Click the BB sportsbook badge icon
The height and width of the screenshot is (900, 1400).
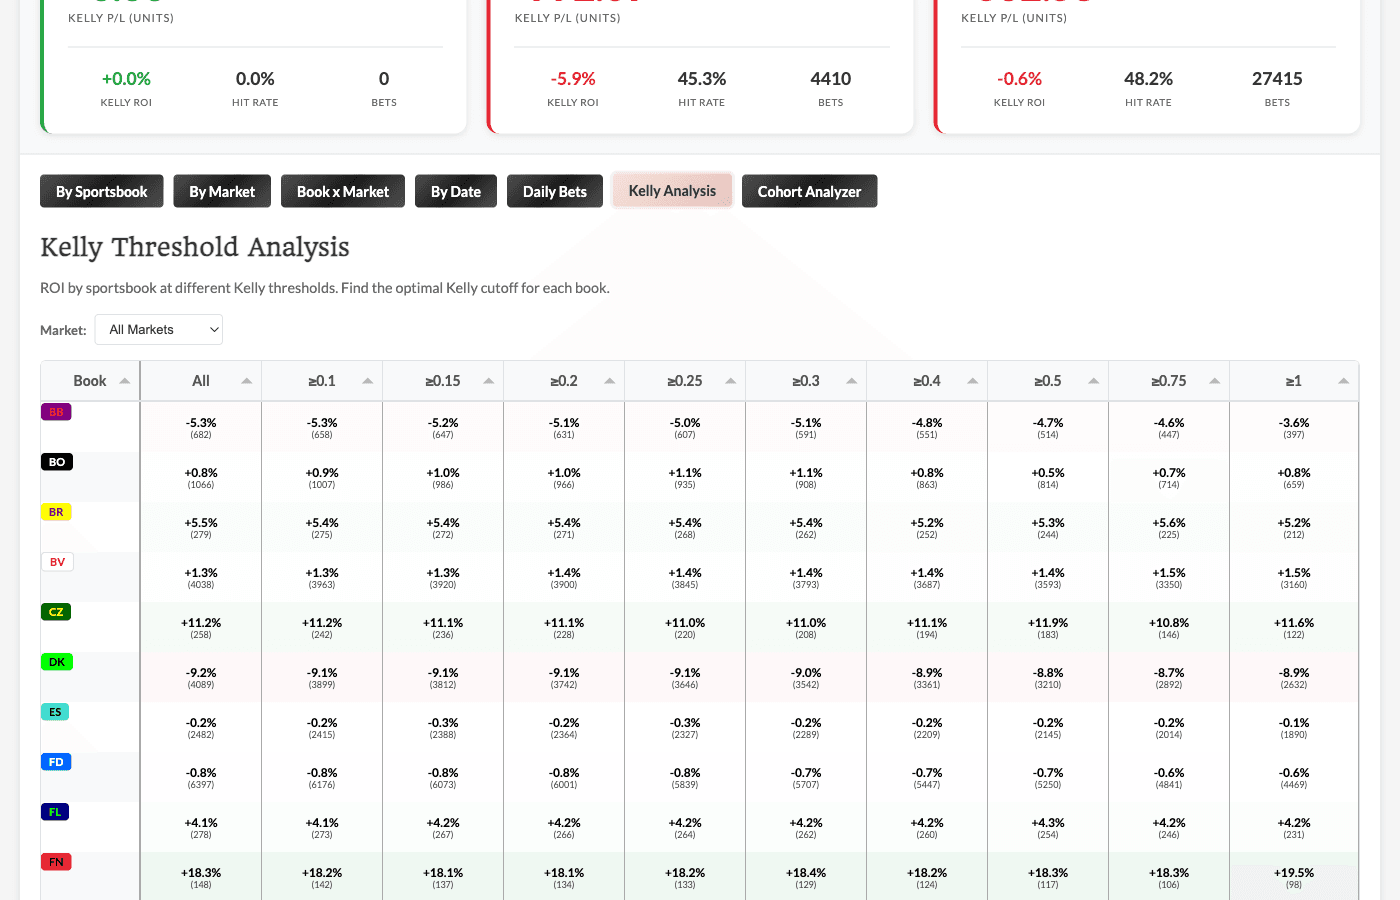click(x=55, y=411)
